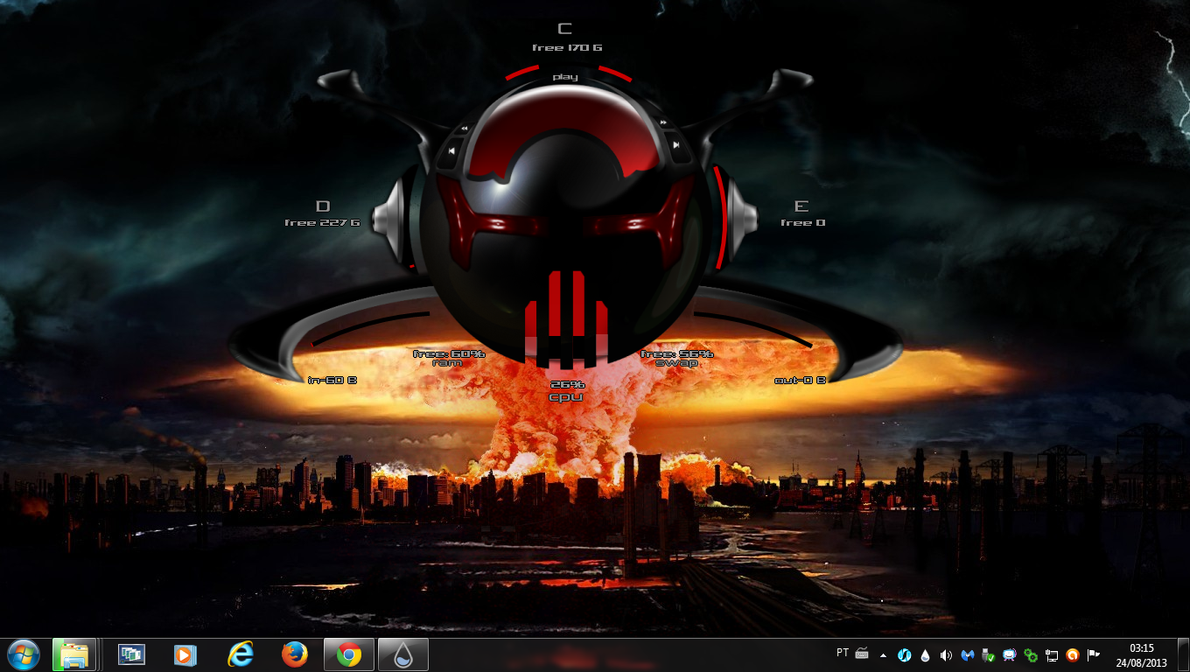Open Windows Explorer from the taskbar

click(x=75, y=655)
